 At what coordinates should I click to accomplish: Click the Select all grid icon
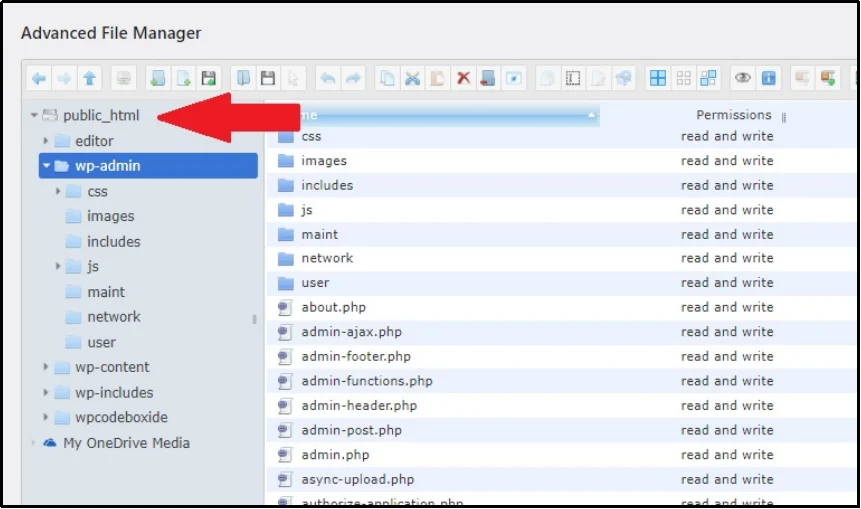[658, 79]
